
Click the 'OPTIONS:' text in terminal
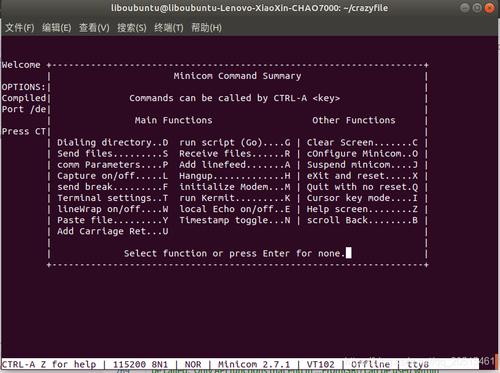click(x=23, y=87)
